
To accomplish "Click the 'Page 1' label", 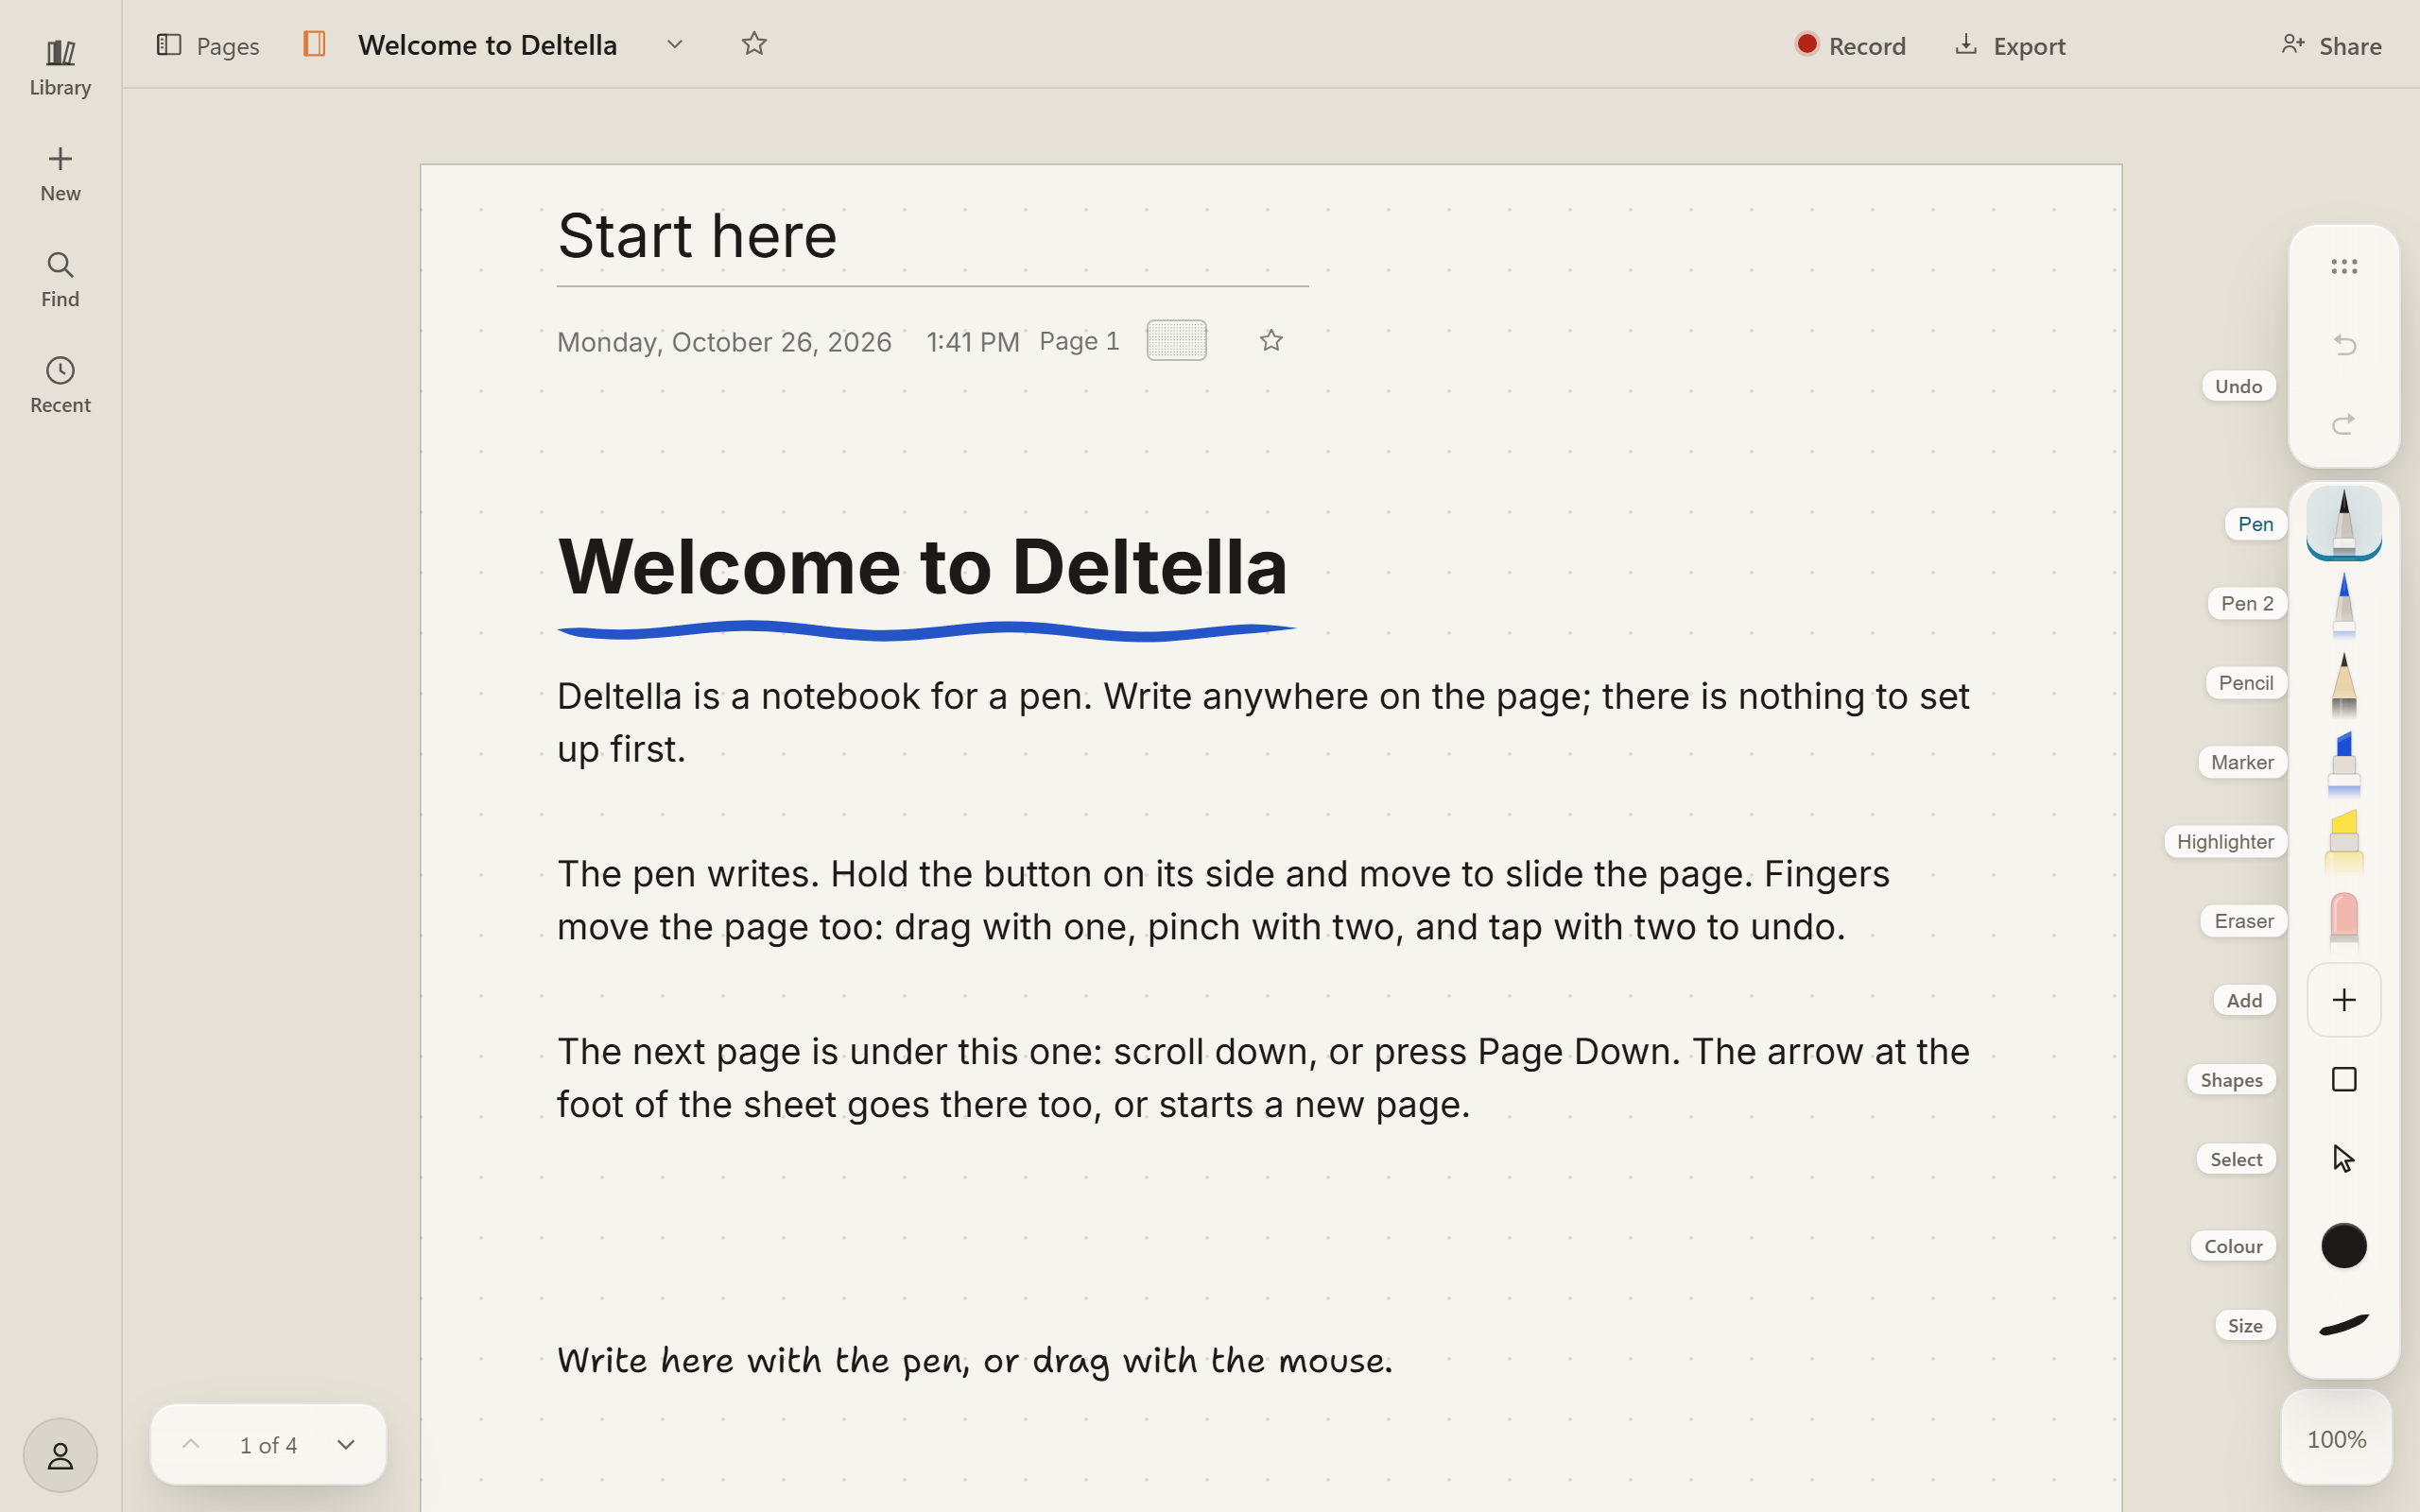I will pos(1079,341).
